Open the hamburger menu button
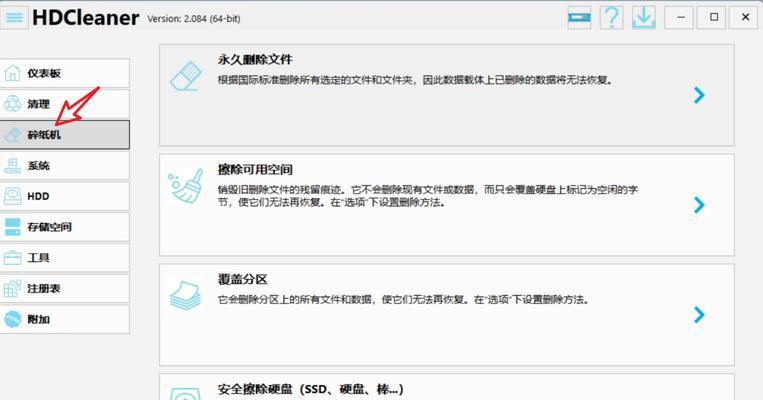 (x=14, y=18)
